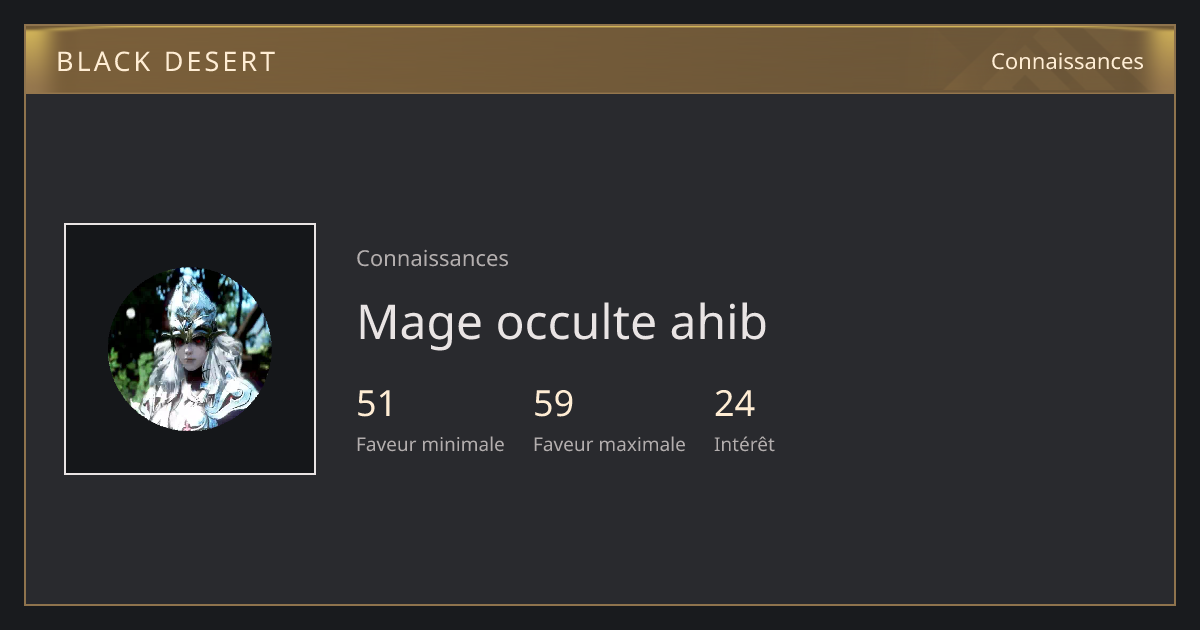Select the minimum favor value 51
Screen dimensions: 1200x630
376,404
